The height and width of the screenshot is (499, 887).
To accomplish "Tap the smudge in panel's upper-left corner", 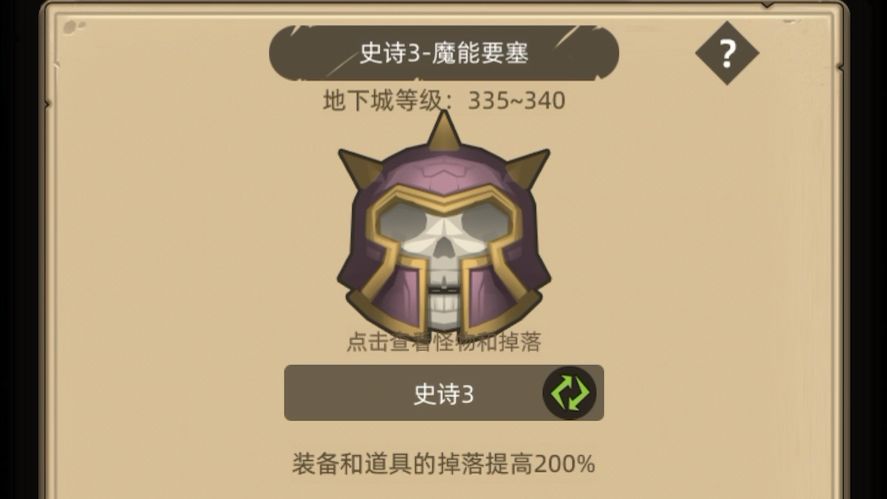I will click(x=74, y=27).
